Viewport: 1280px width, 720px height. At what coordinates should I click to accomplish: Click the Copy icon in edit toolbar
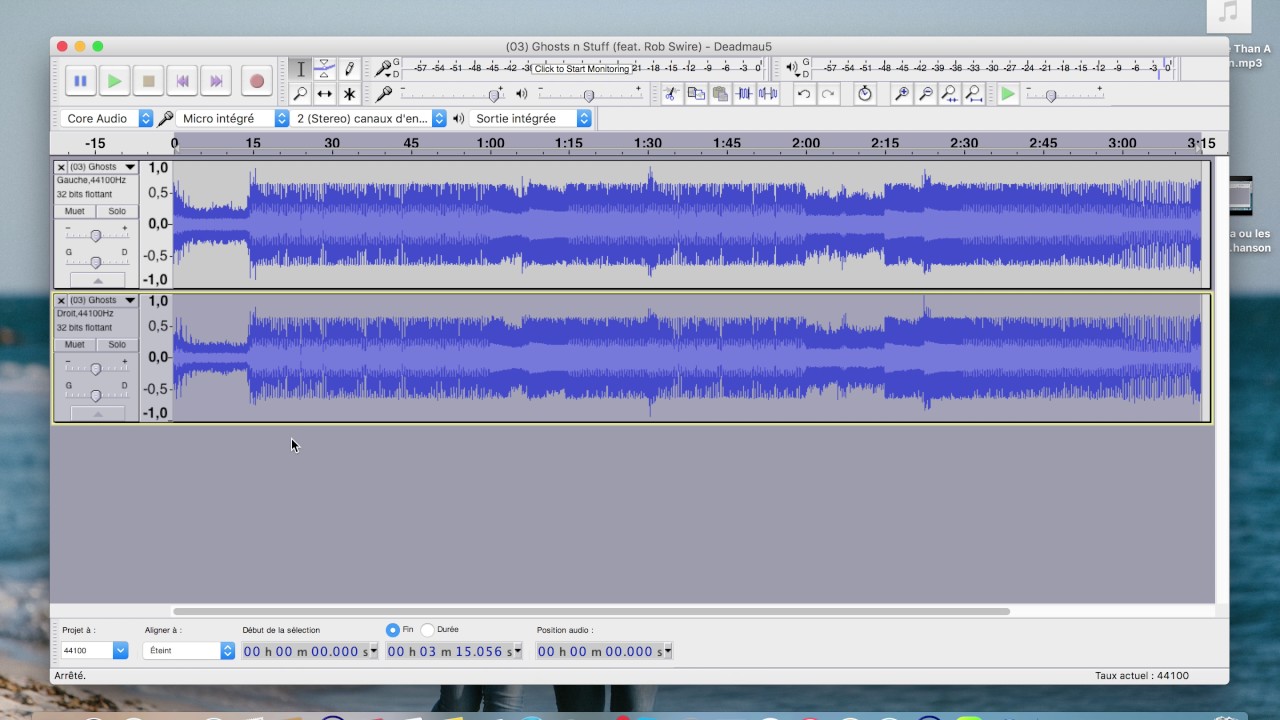[x=695, y=94]
